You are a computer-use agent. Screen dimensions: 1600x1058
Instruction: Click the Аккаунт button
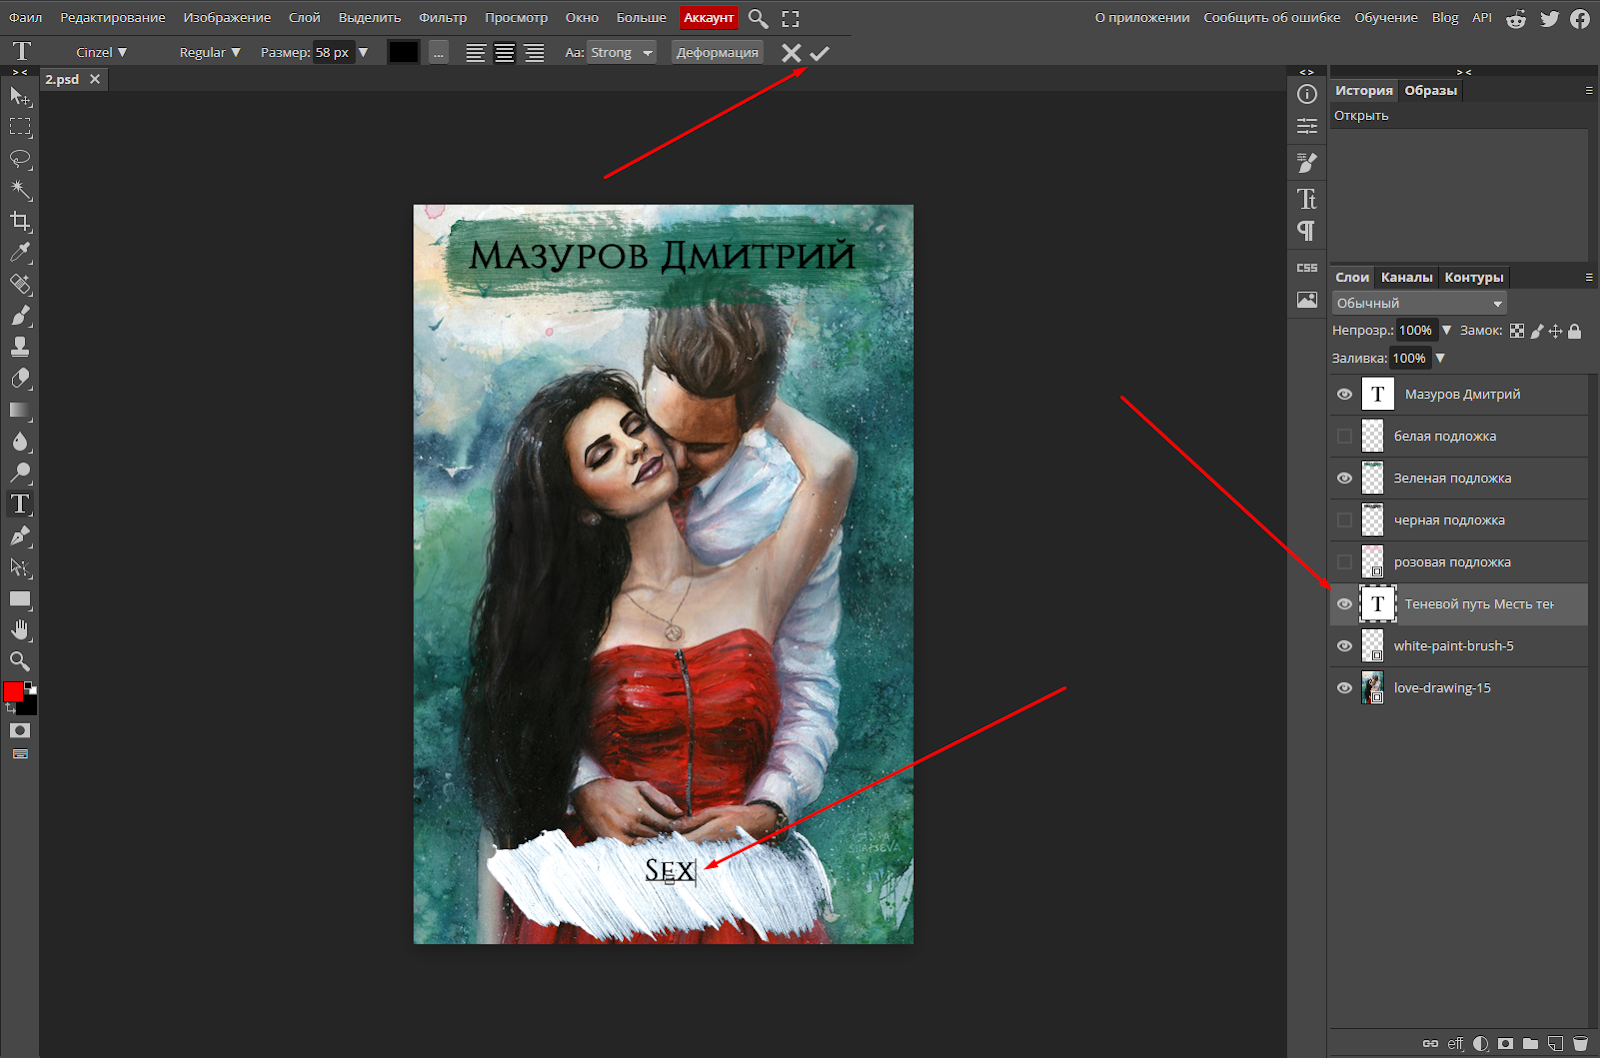coord(709,18)
